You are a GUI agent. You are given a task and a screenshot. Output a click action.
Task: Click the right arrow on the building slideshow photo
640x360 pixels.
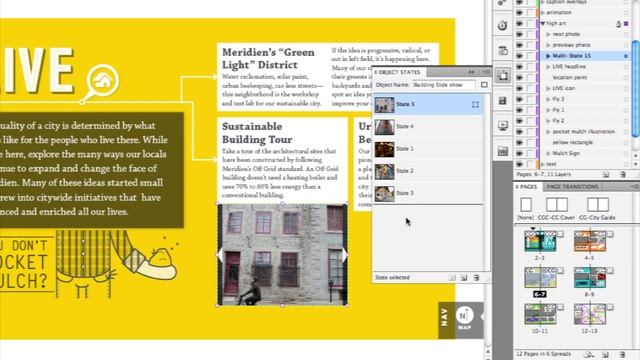(345, 255)
